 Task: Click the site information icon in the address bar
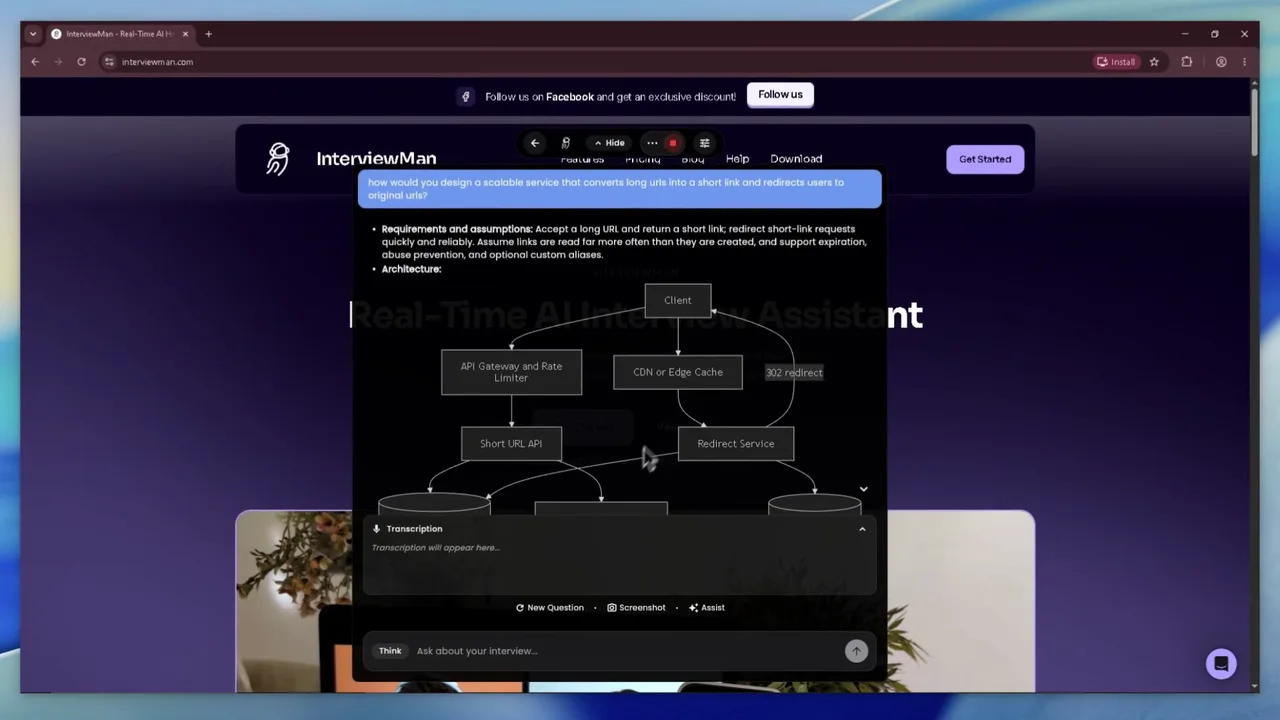(x=109, y=62)
